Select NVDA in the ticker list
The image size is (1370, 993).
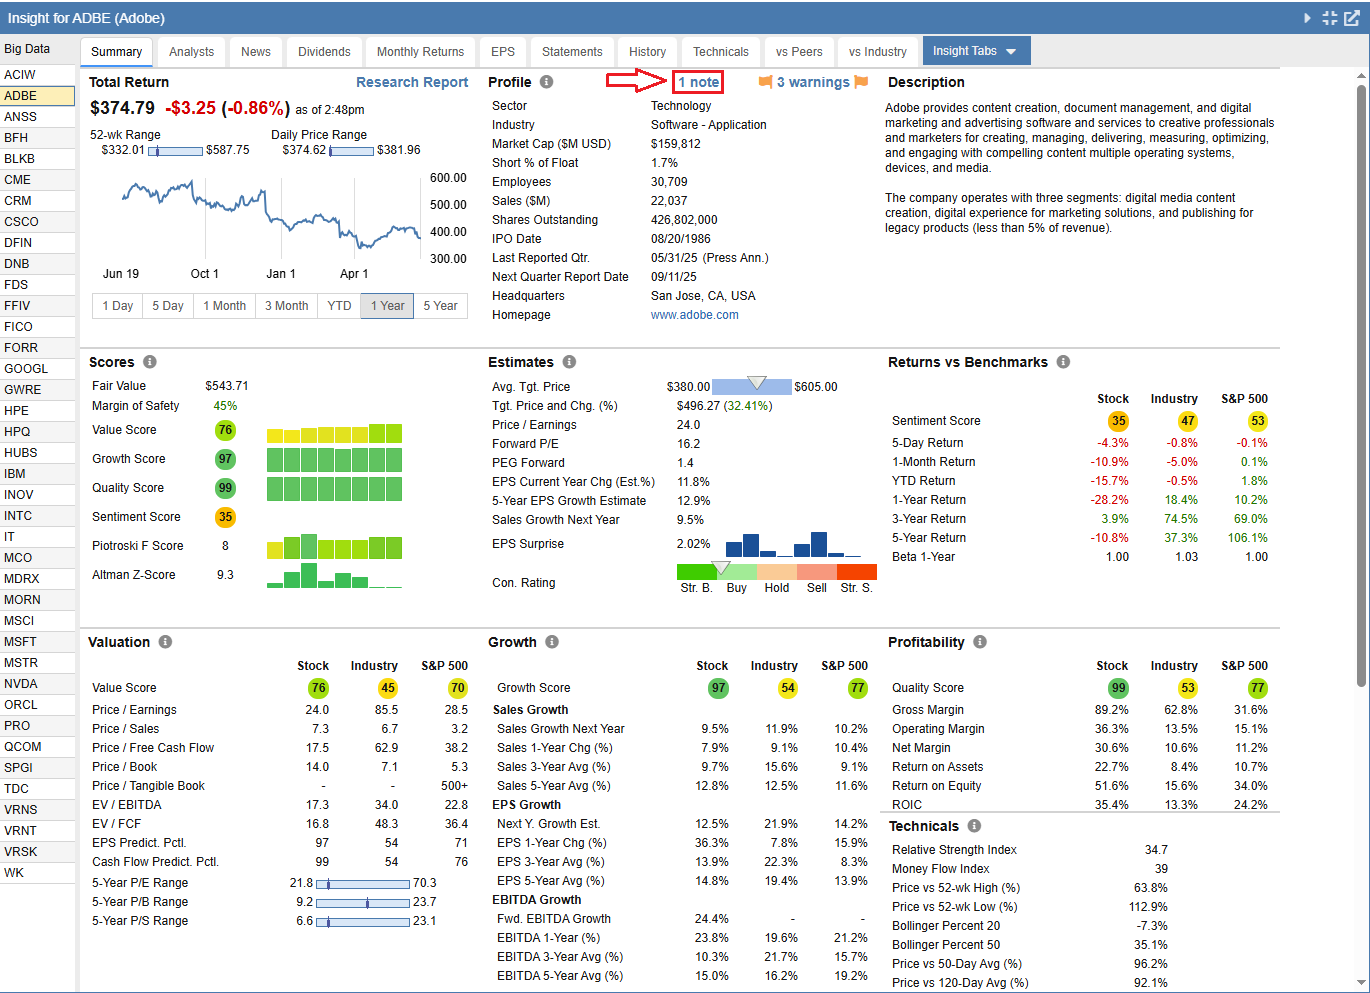(37, 684)
